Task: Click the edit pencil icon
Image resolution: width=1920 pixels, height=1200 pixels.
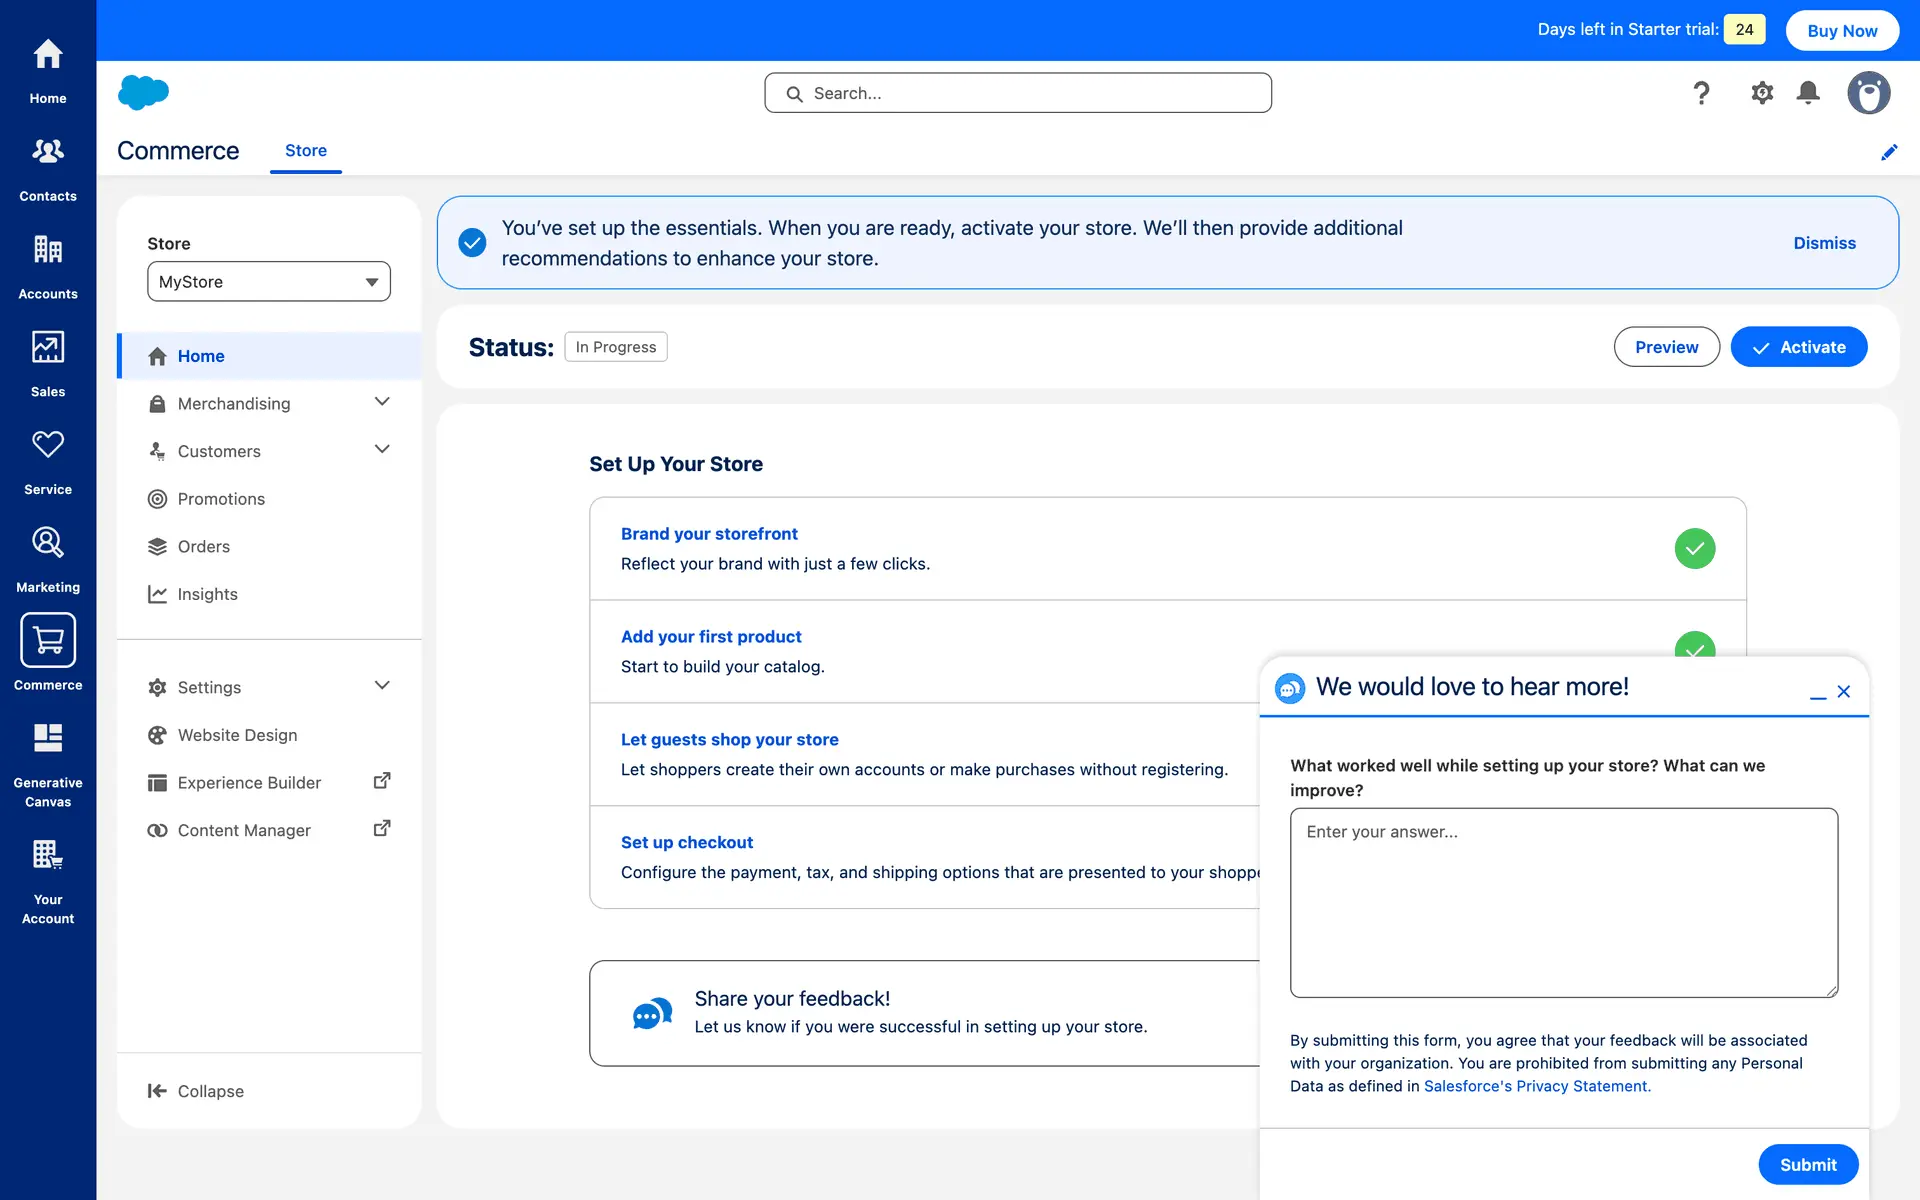Action: [1889, 152]
